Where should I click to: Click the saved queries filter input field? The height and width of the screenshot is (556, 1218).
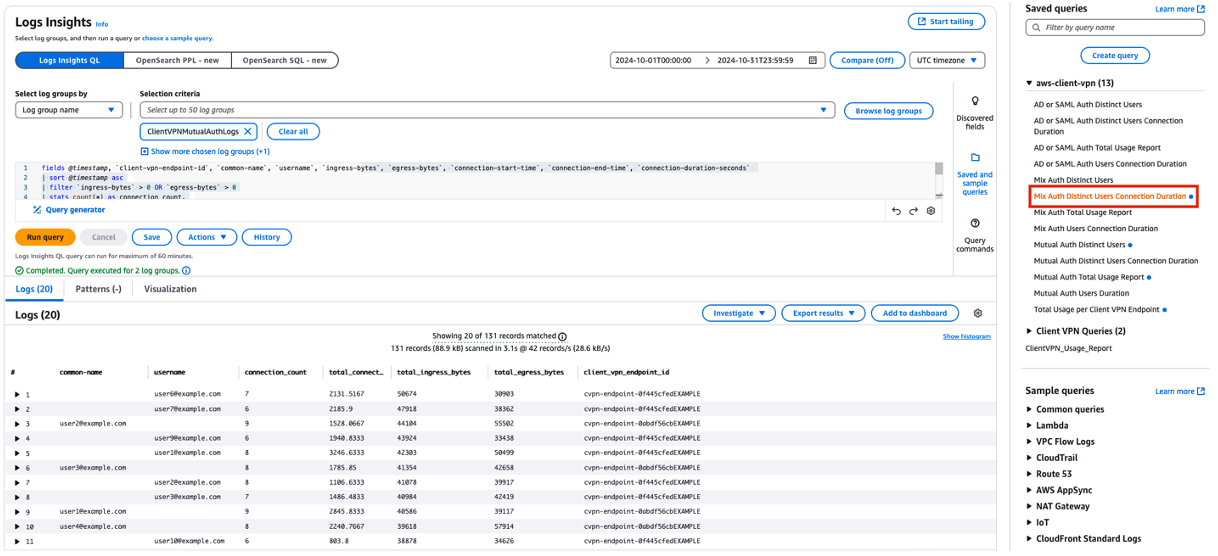coord(1120,27)
